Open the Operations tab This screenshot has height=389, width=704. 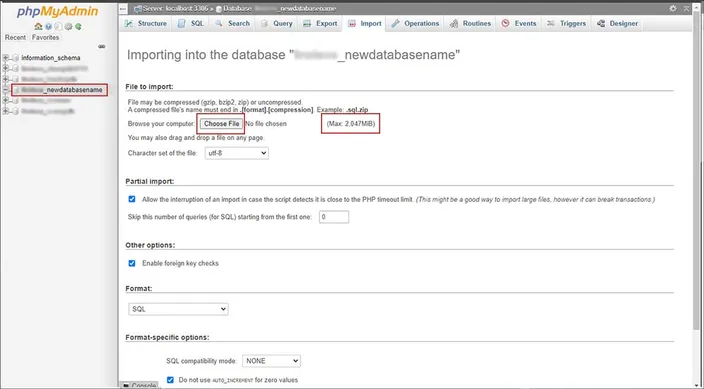tap(415, 23)
